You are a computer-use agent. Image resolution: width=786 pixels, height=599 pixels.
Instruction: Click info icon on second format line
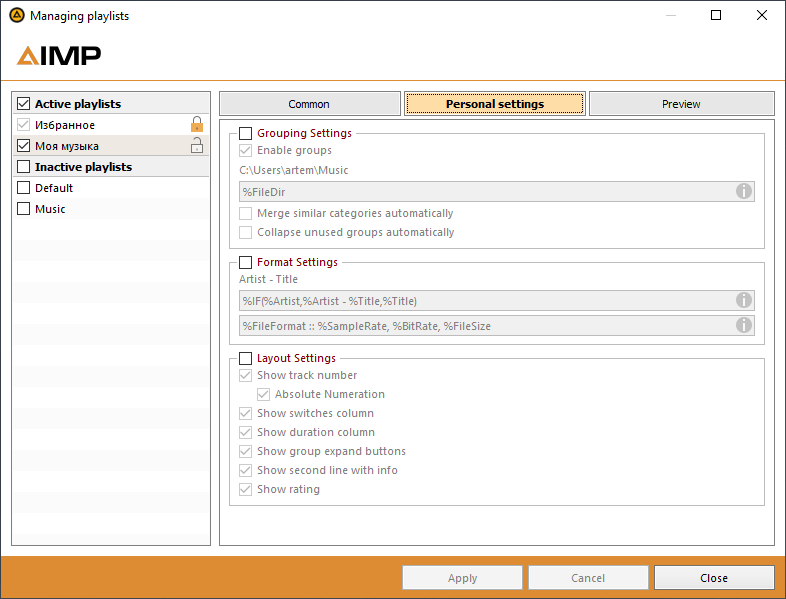pyautogui.click(x=743, y=325)
